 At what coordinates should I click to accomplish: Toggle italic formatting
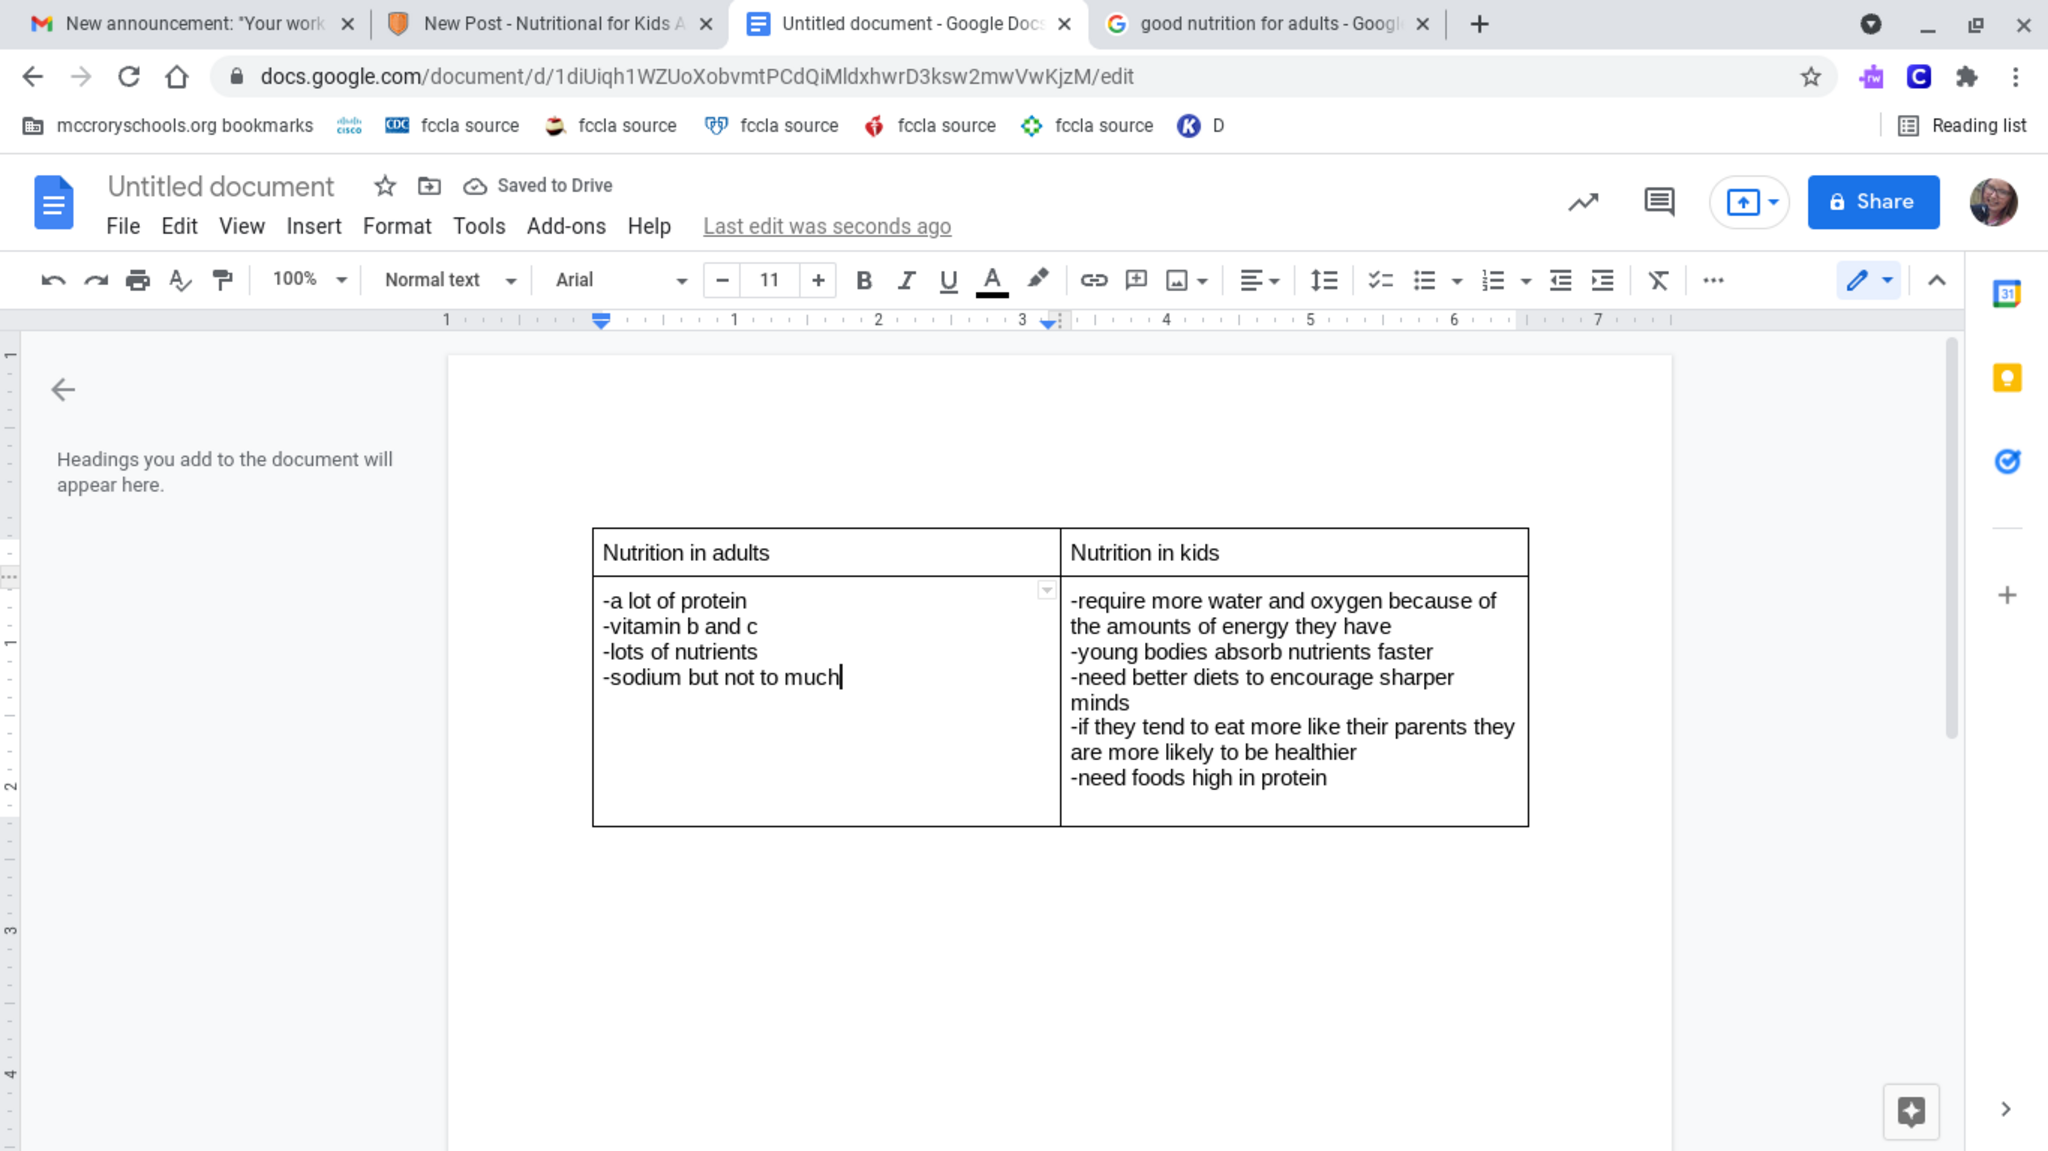pyautogui.click(x=906, y=280)
